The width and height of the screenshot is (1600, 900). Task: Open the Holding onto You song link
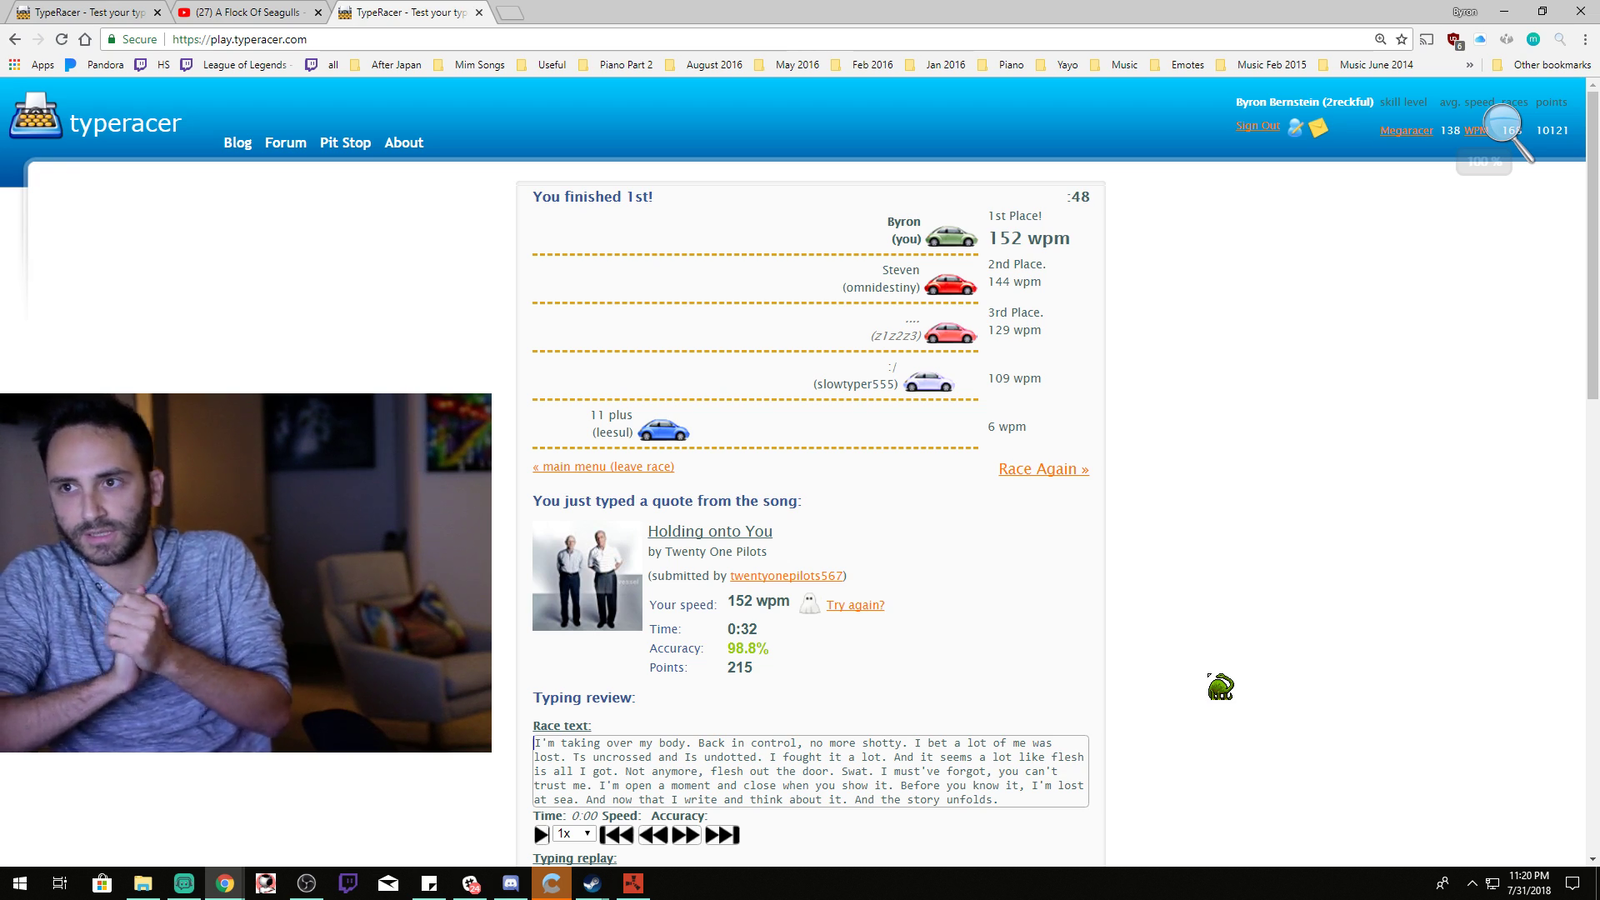pos(710,531)
